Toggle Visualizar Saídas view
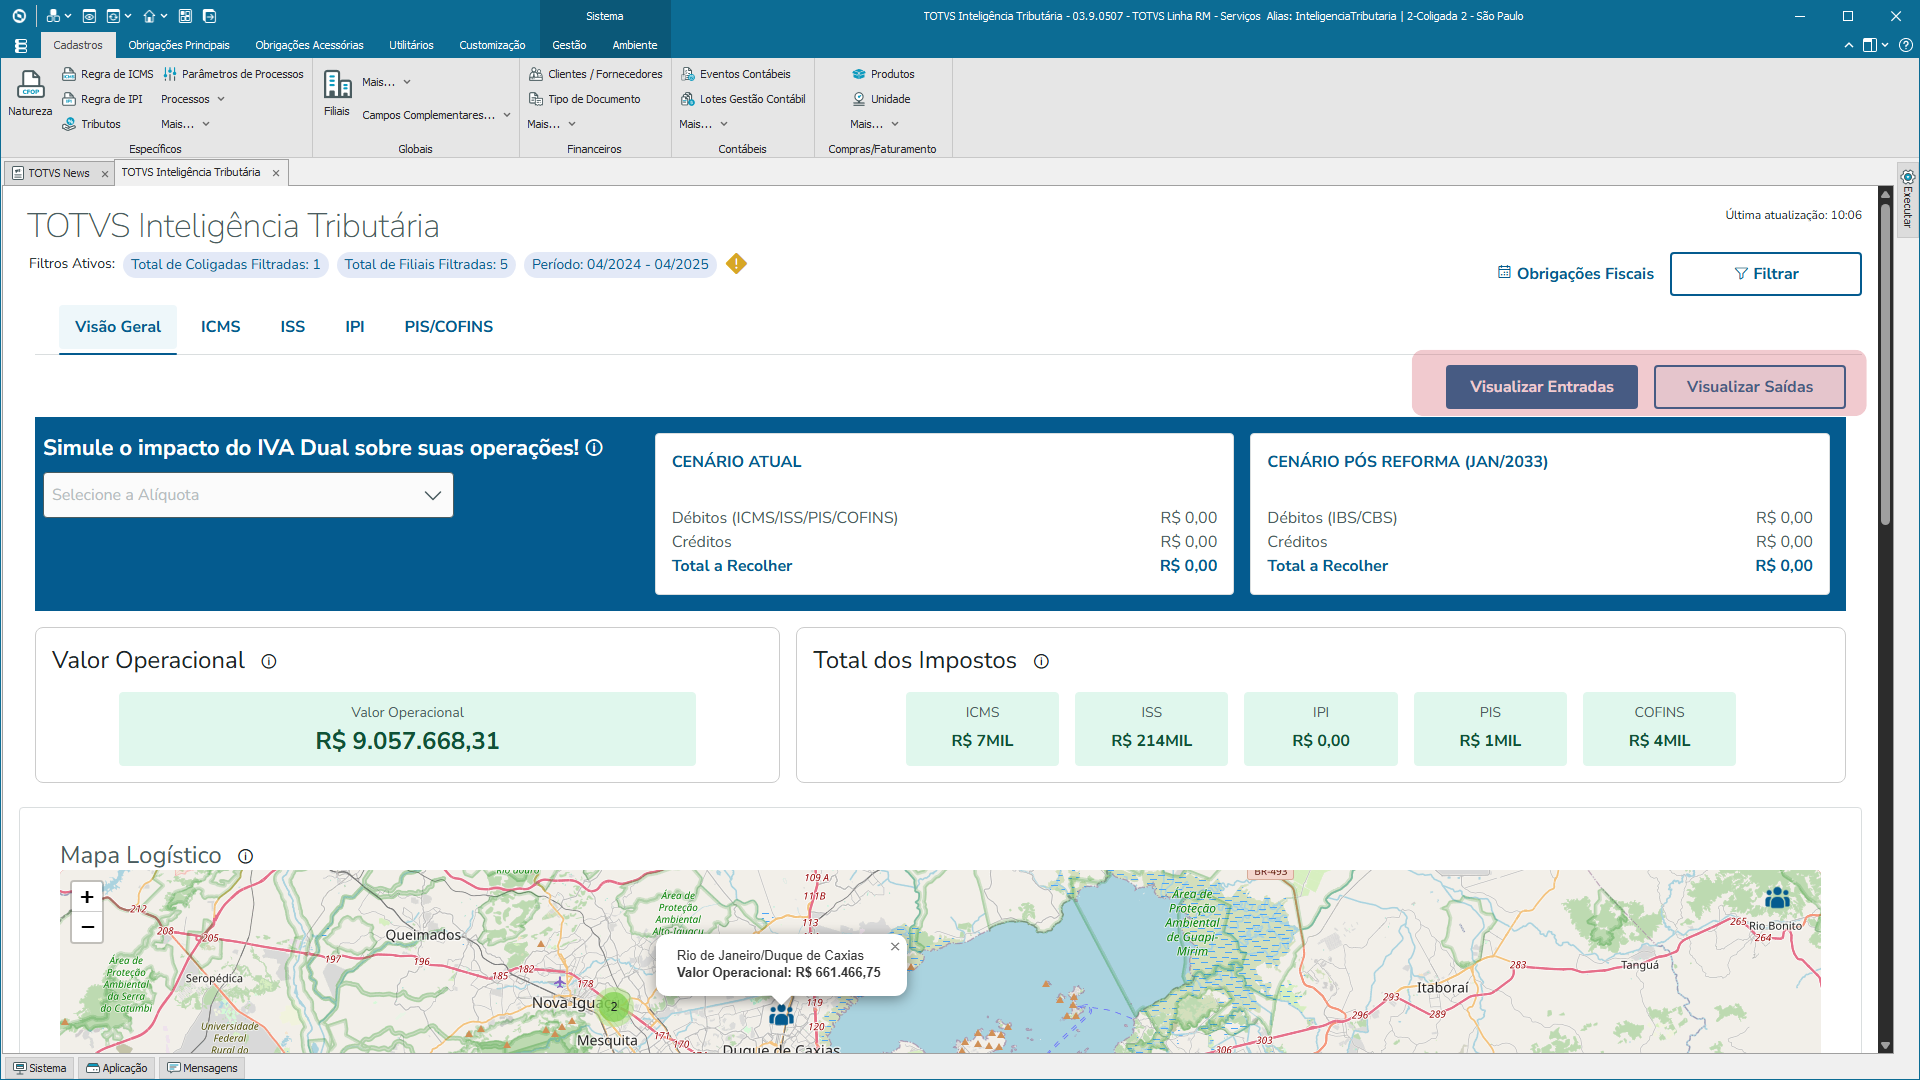 [x=1749, y=387]
